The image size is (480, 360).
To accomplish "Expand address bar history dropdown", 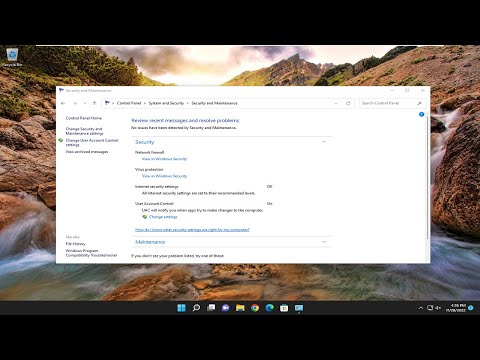I will click(336, 103).
